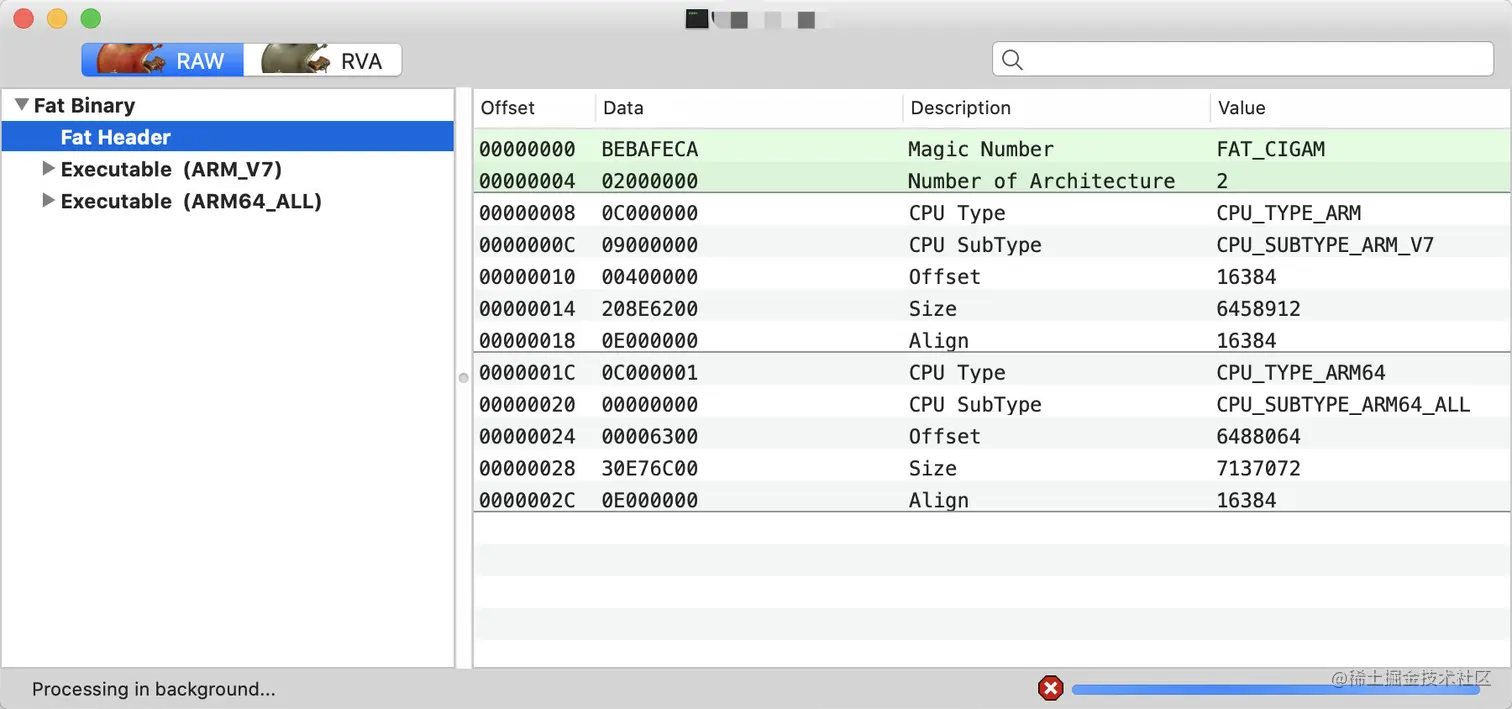Click offset 00000004 cell
Image resolution: width=1512 pixels, height=709 pixels.
point(527,181)
